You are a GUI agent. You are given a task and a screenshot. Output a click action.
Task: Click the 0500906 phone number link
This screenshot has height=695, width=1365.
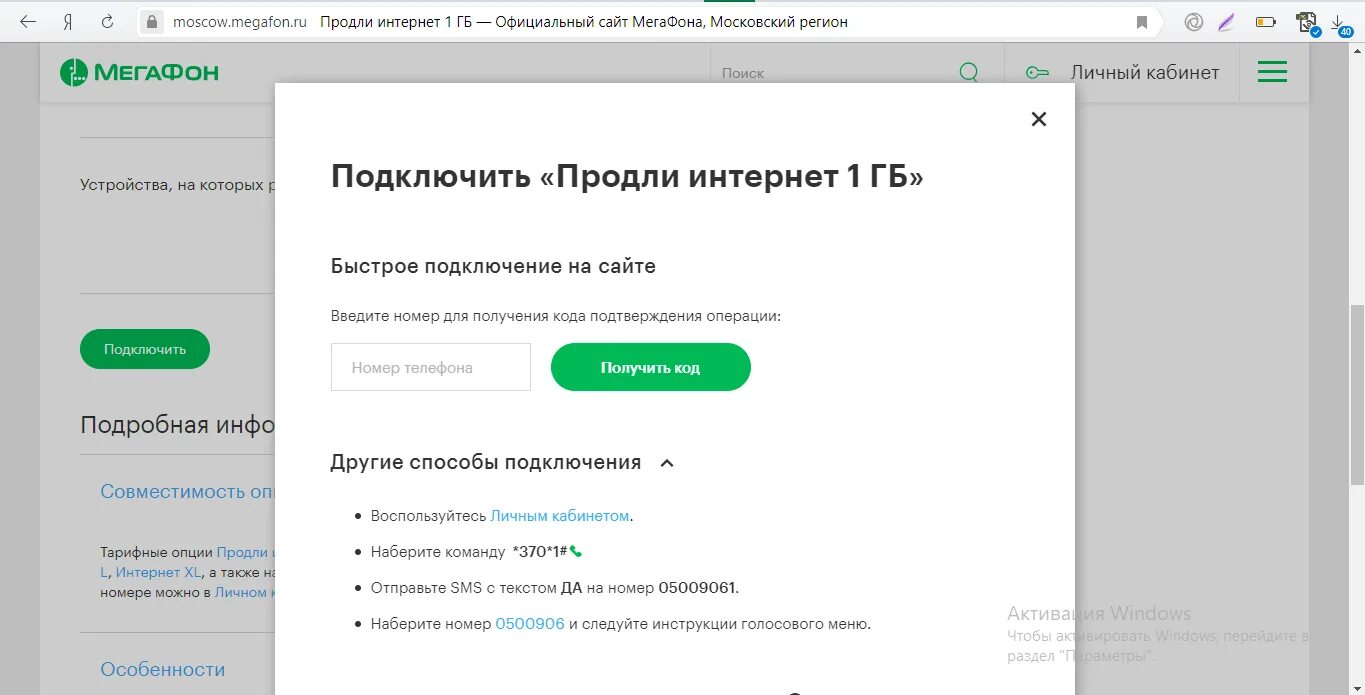click(x=530, y=624)
